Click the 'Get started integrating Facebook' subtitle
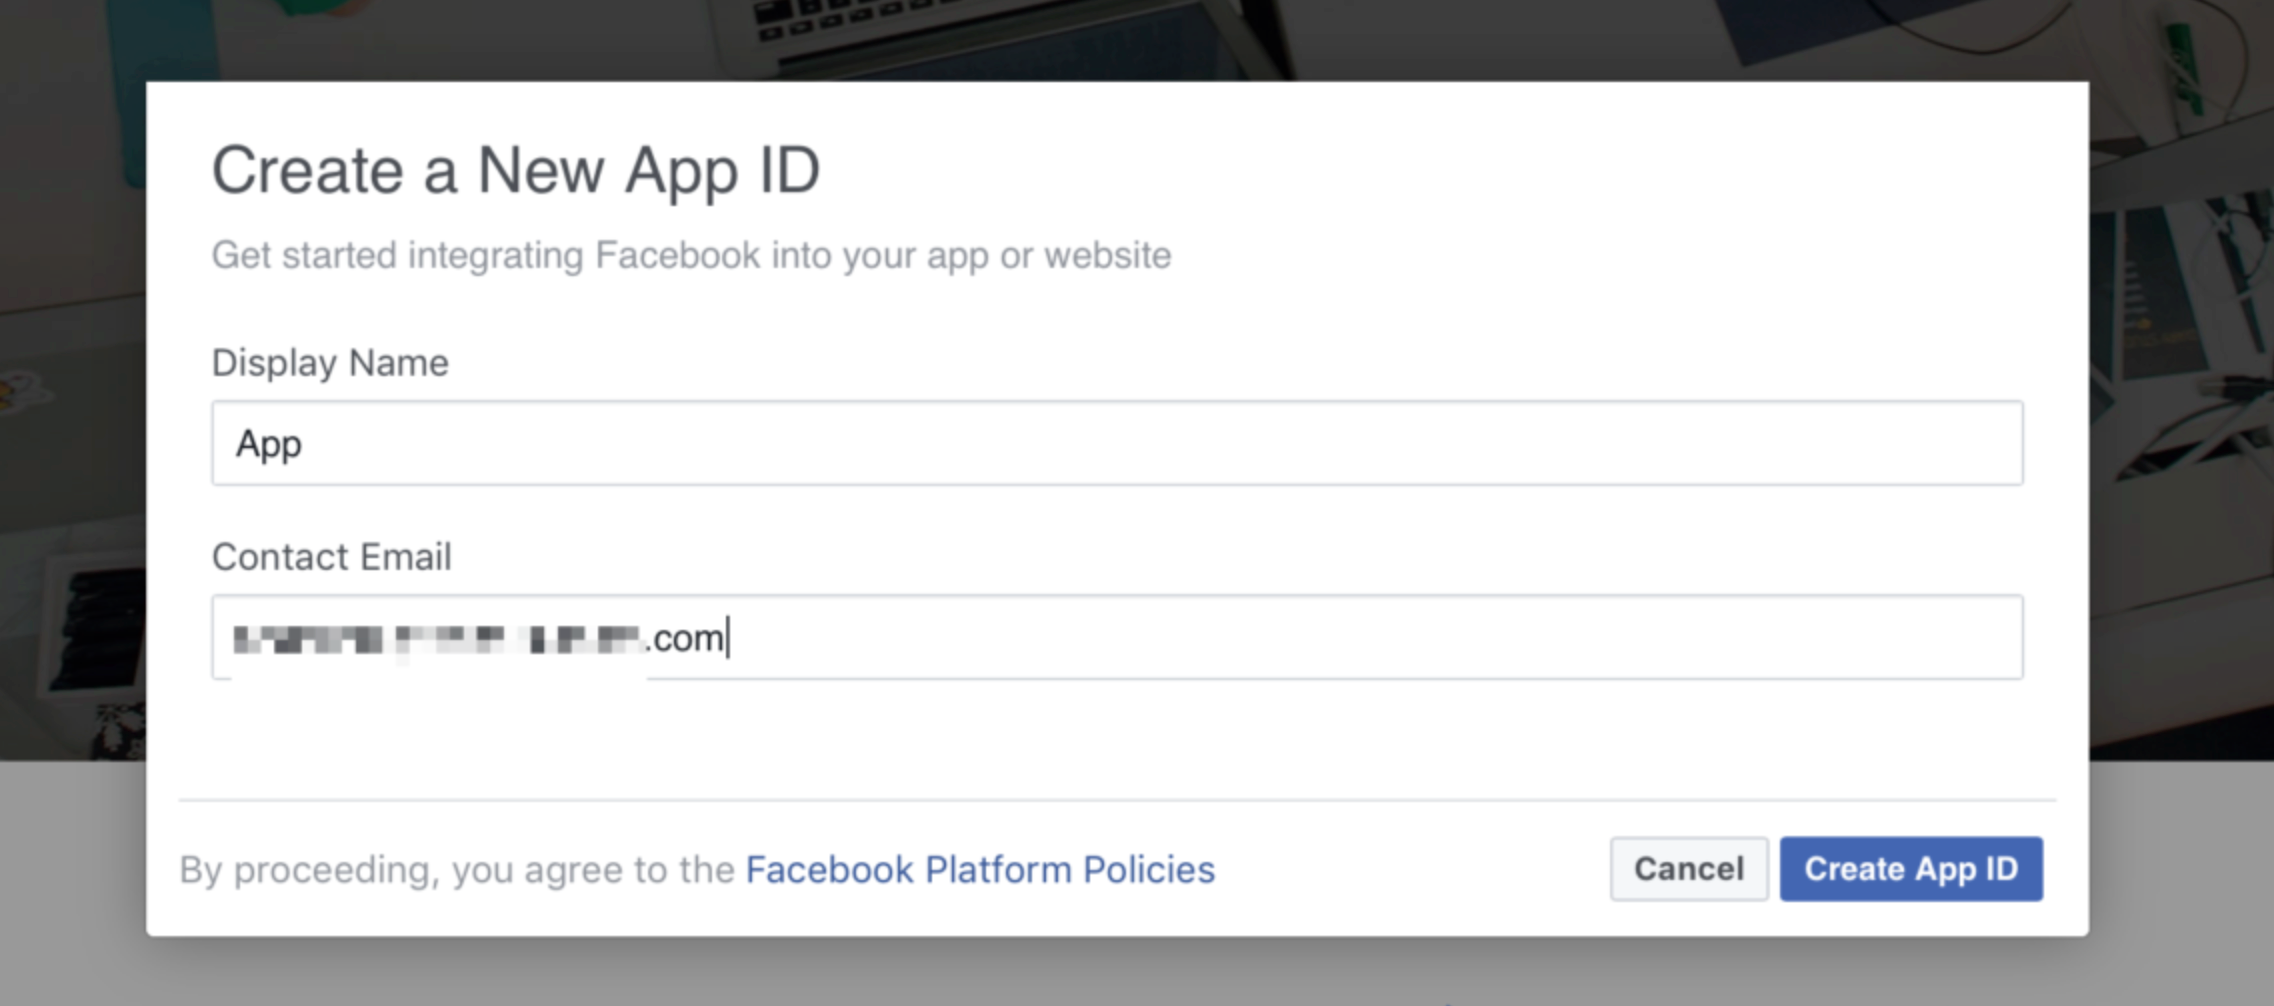 tap(691, 256)
